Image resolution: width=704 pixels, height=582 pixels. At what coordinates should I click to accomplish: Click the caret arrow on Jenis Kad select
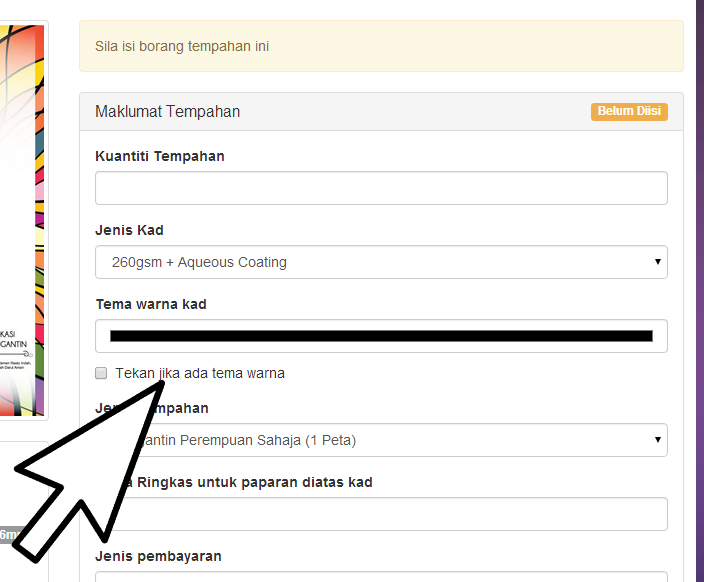click(658, 262)
